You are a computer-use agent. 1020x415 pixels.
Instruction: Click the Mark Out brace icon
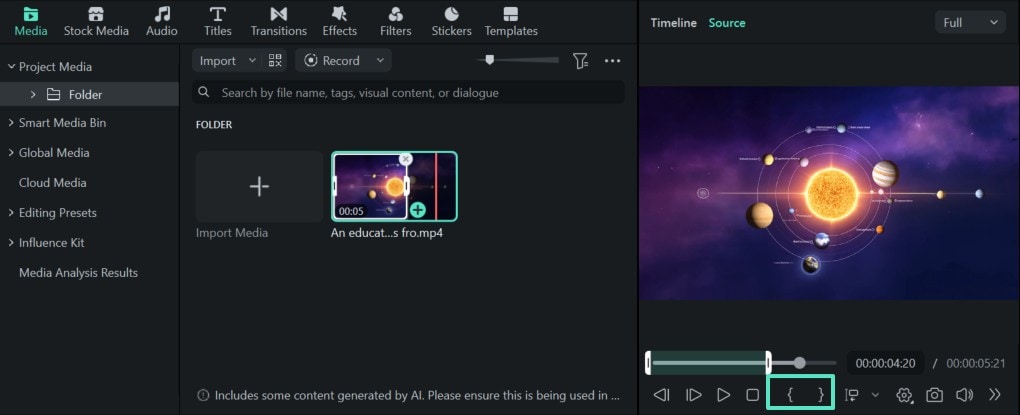coord(821,394)
